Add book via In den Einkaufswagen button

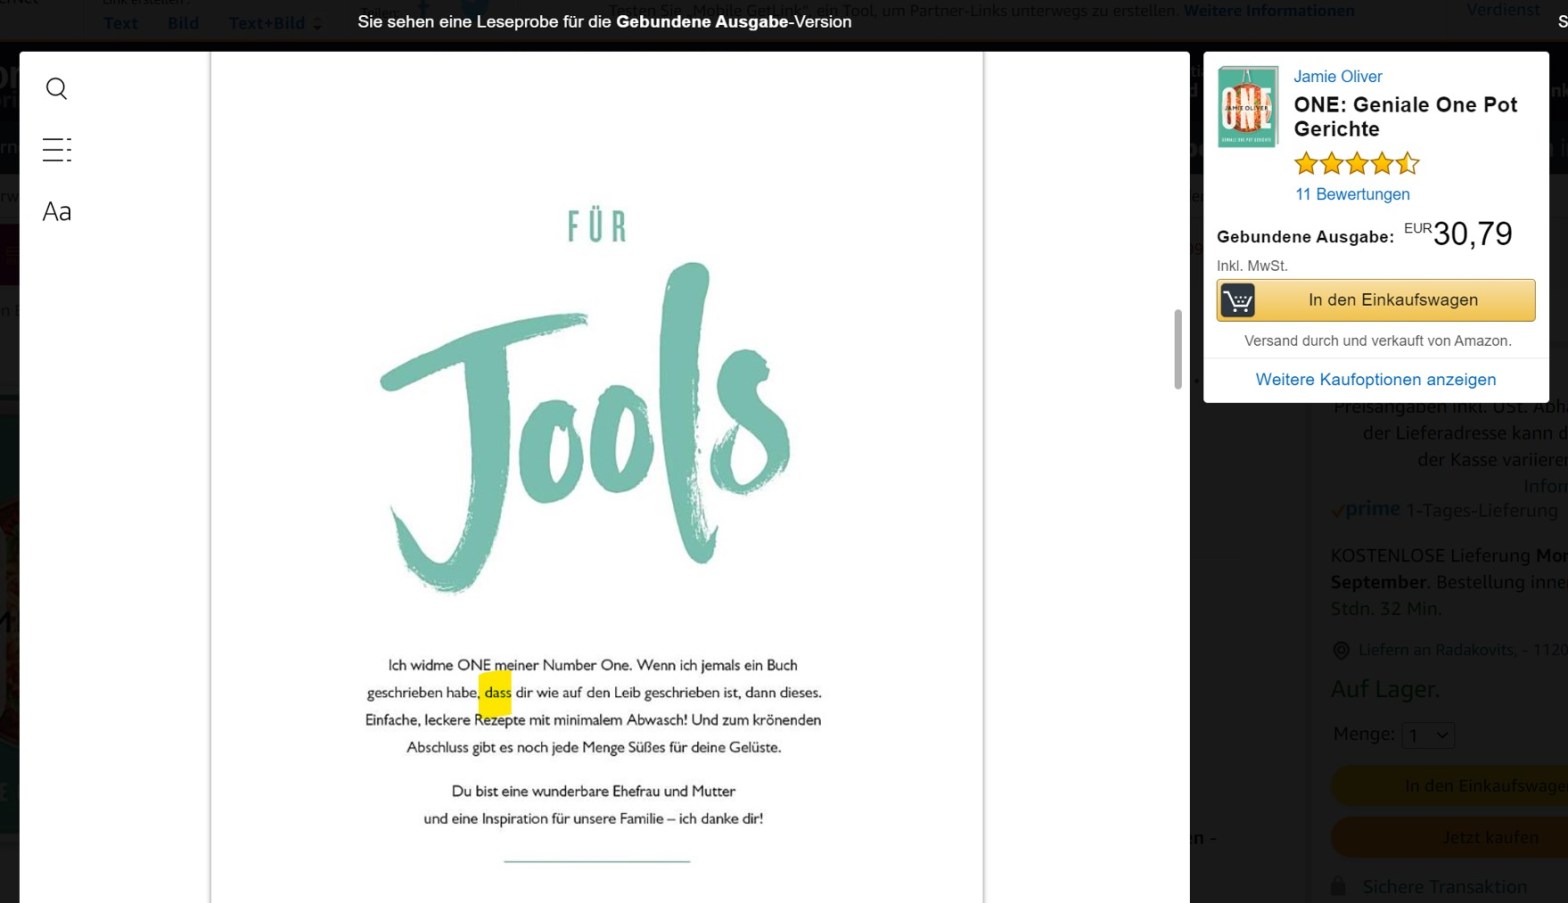click(1392, 301)
